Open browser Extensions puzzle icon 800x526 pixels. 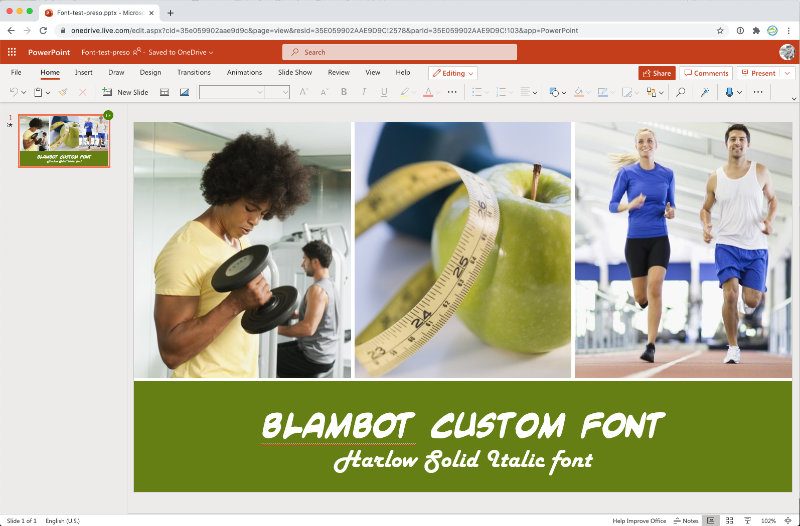tap(756, 31)
